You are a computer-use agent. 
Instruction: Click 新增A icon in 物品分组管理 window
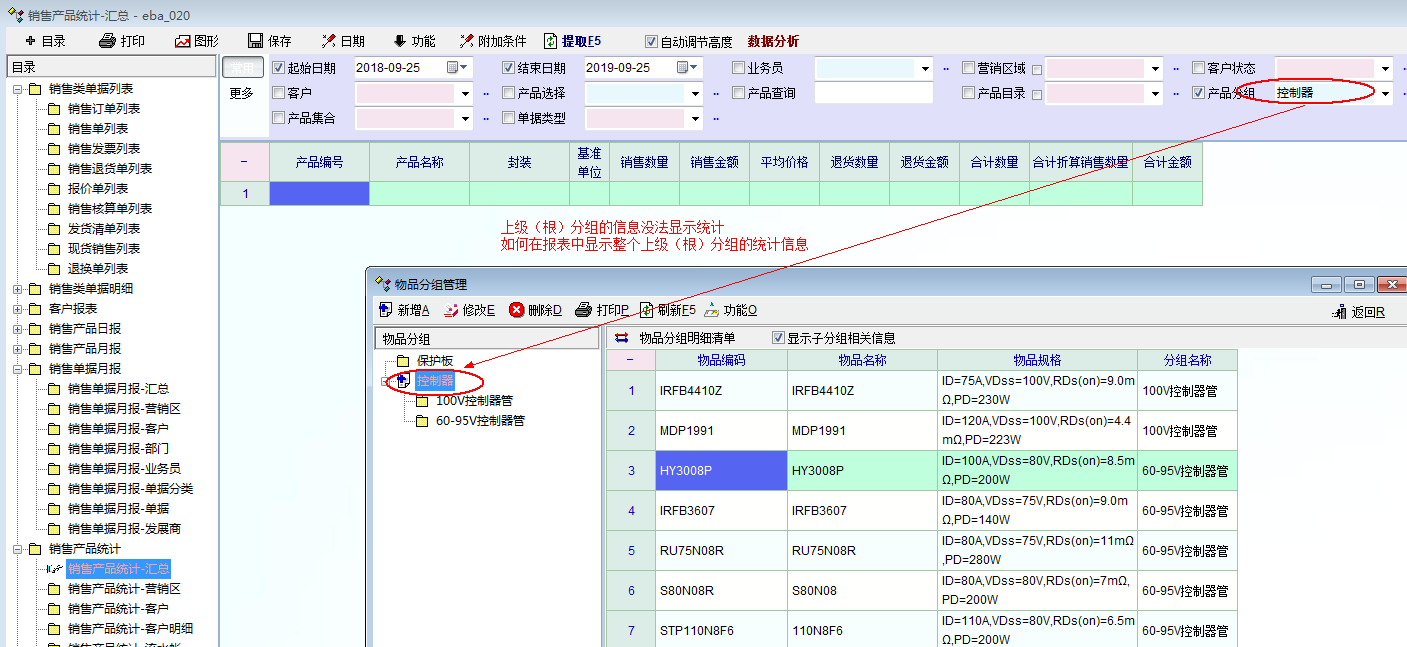pyautogui.click(x=386, y=310)
